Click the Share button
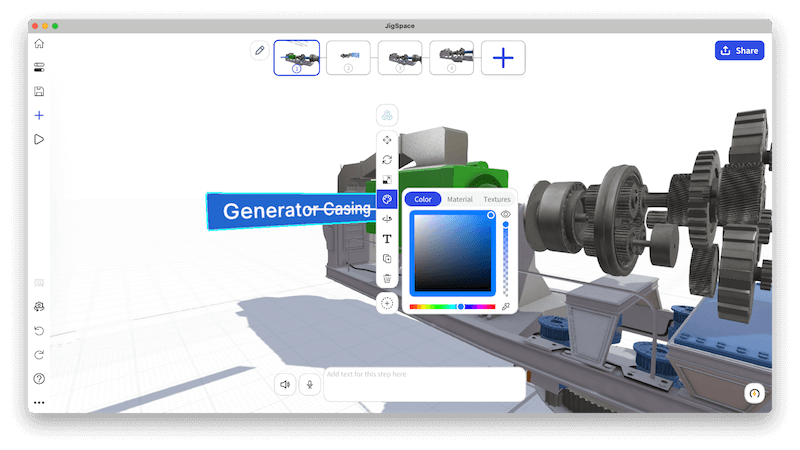This screenshot has height=450, width=800. [x=739, y=51]
